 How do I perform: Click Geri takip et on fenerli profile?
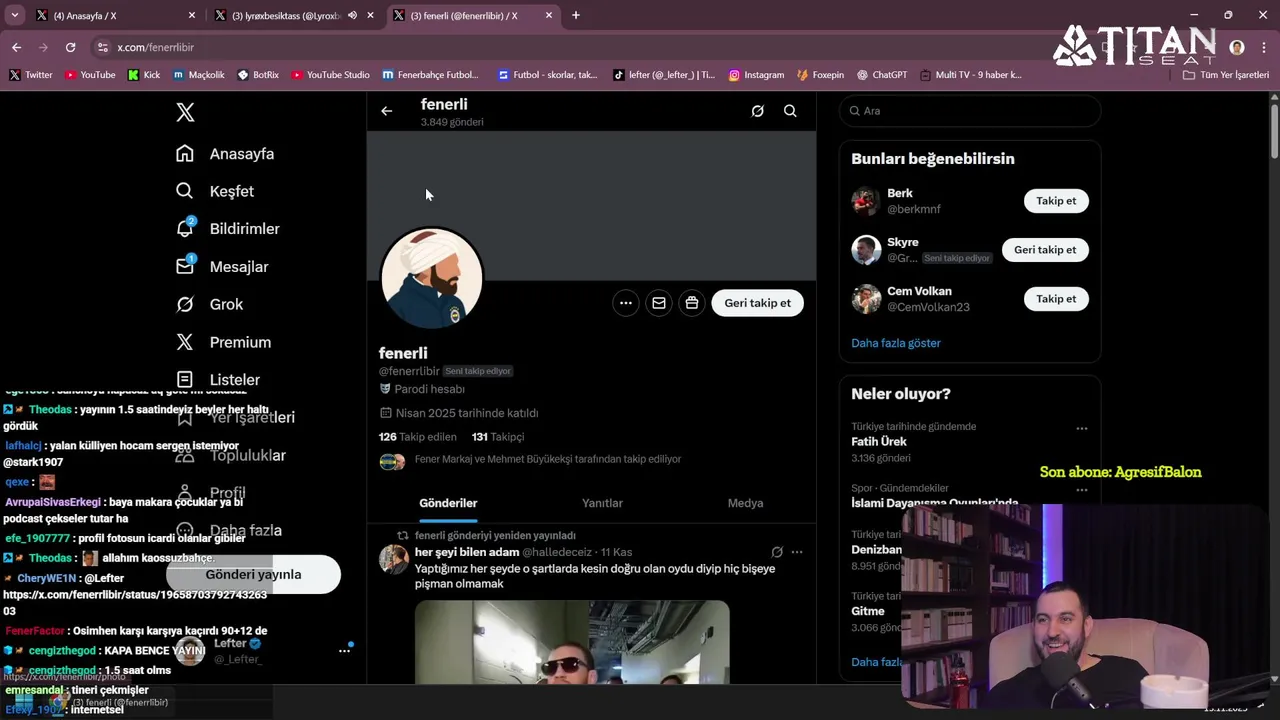click(757, 303)
